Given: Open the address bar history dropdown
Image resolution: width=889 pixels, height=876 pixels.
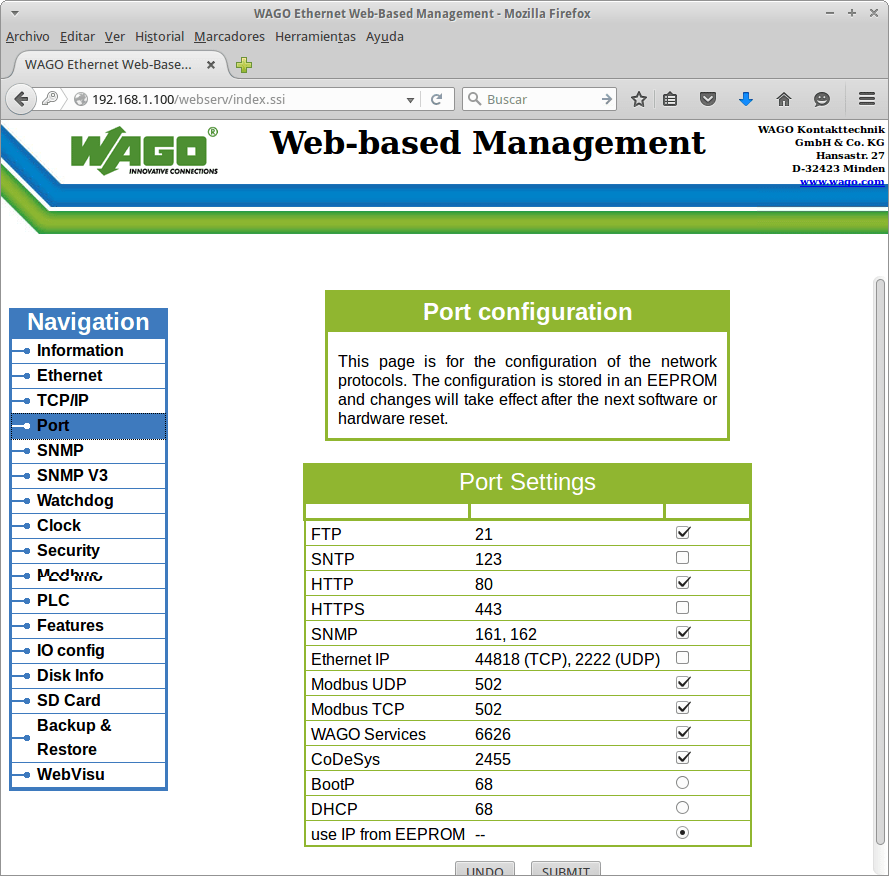Looking at the screenshot, I should pyautogui.click(x=410, y=99).
